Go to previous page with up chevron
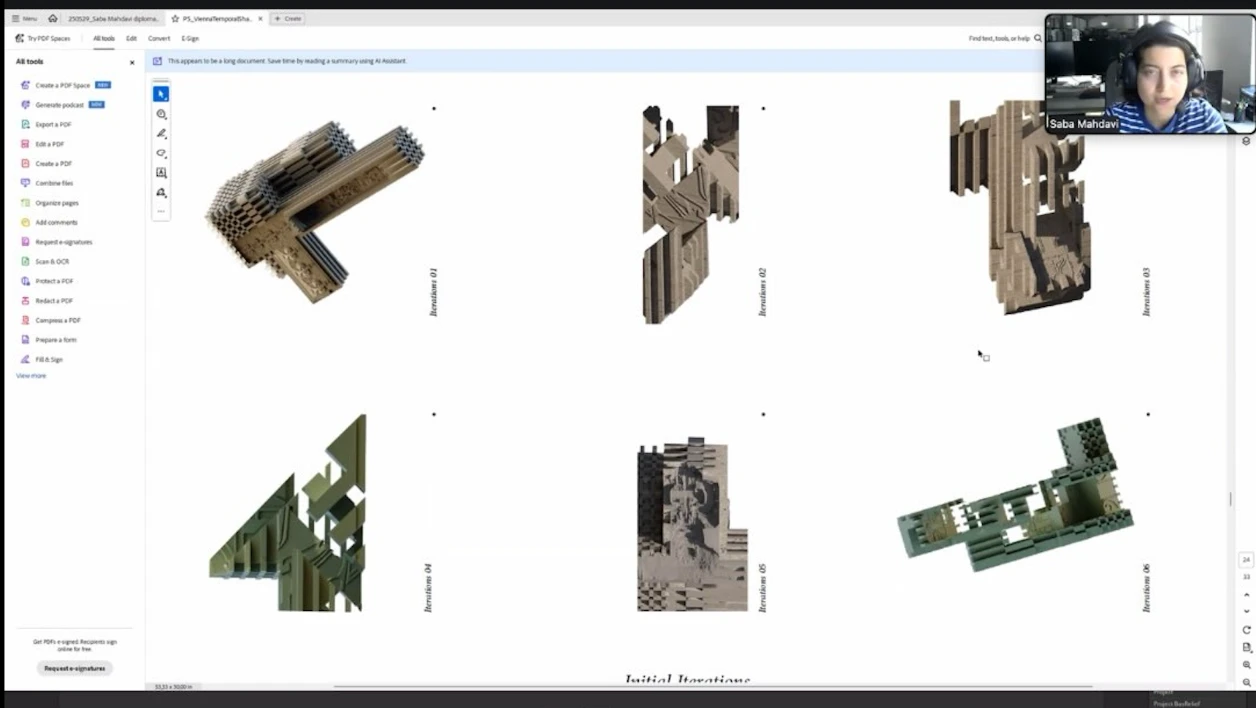Image resolution: width=1256 pixels, height=708 pixels. coord(1246,595)
